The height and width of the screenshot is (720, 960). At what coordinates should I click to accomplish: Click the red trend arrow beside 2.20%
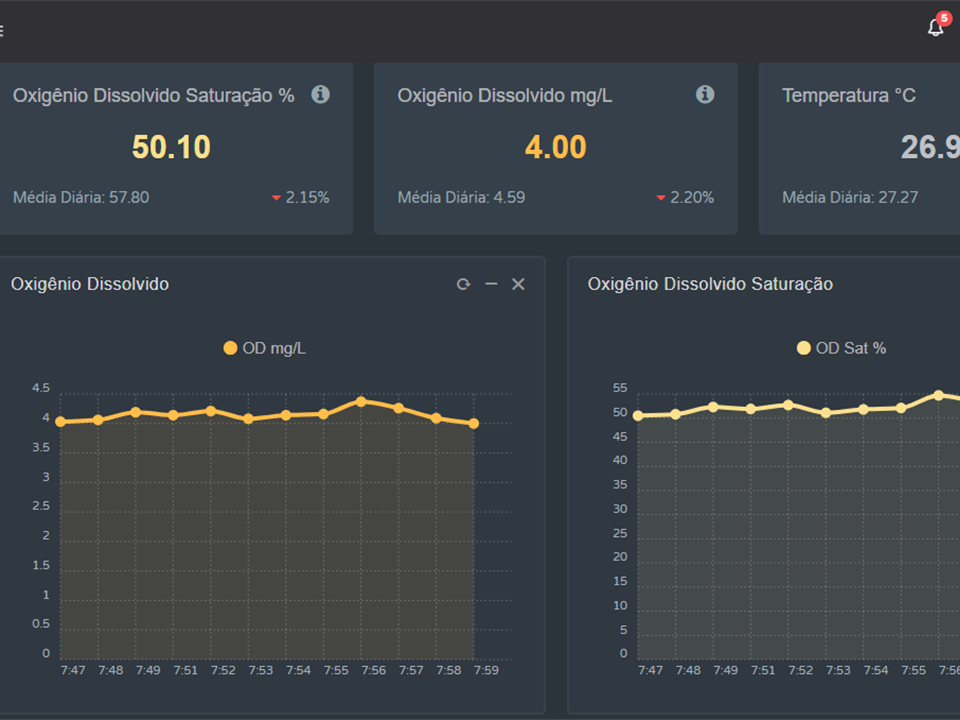661,198
